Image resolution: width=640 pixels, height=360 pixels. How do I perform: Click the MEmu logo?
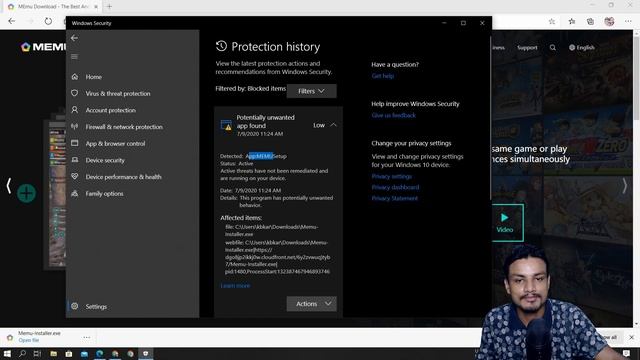43,47
